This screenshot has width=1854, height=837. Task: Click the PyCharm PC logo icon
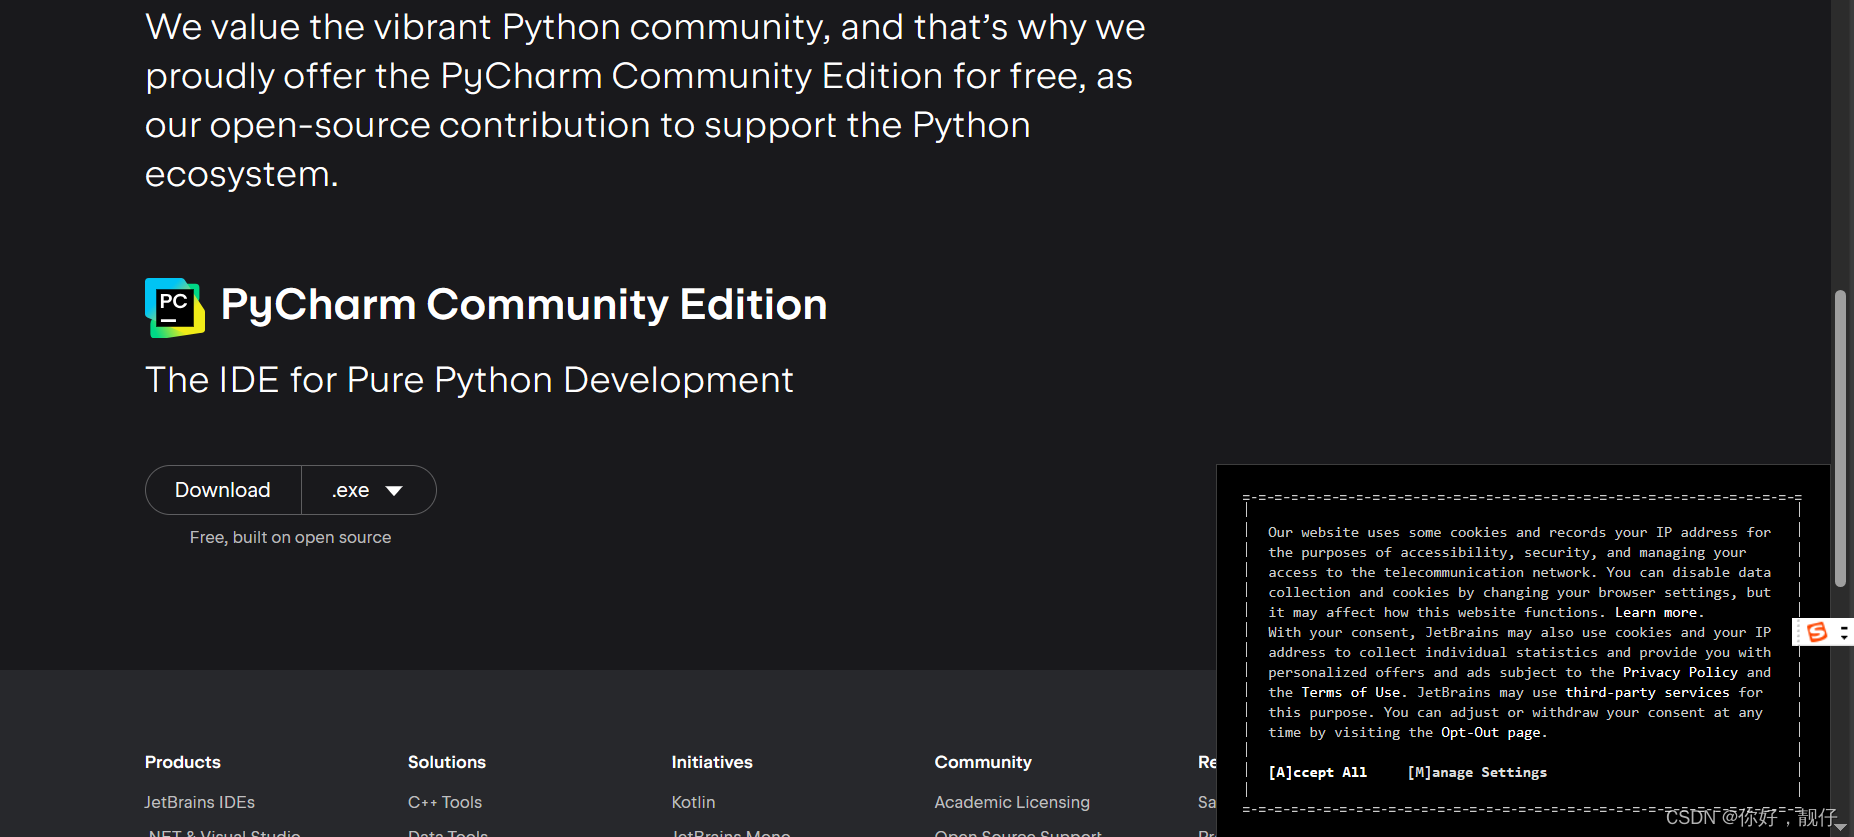pyautogui.click(x=175, y=307)
